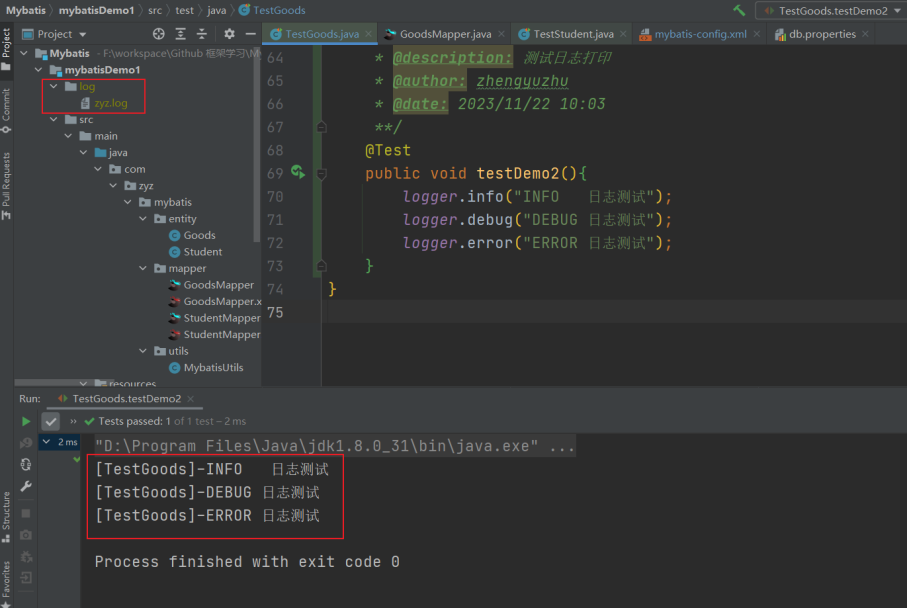Place cursor on empty line 75
907x608 pixels.
[613, 312]
